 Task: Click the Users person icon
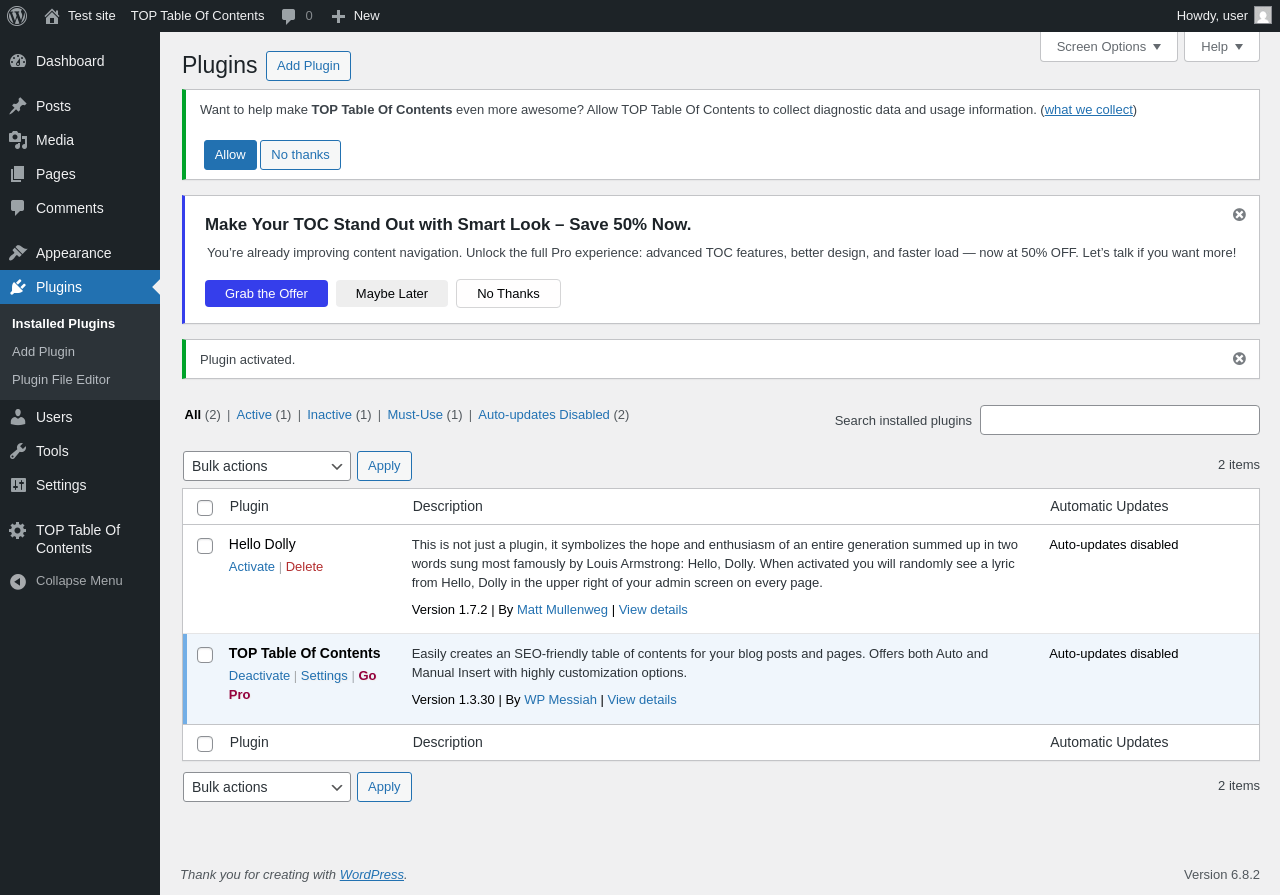tap(18, 417)
